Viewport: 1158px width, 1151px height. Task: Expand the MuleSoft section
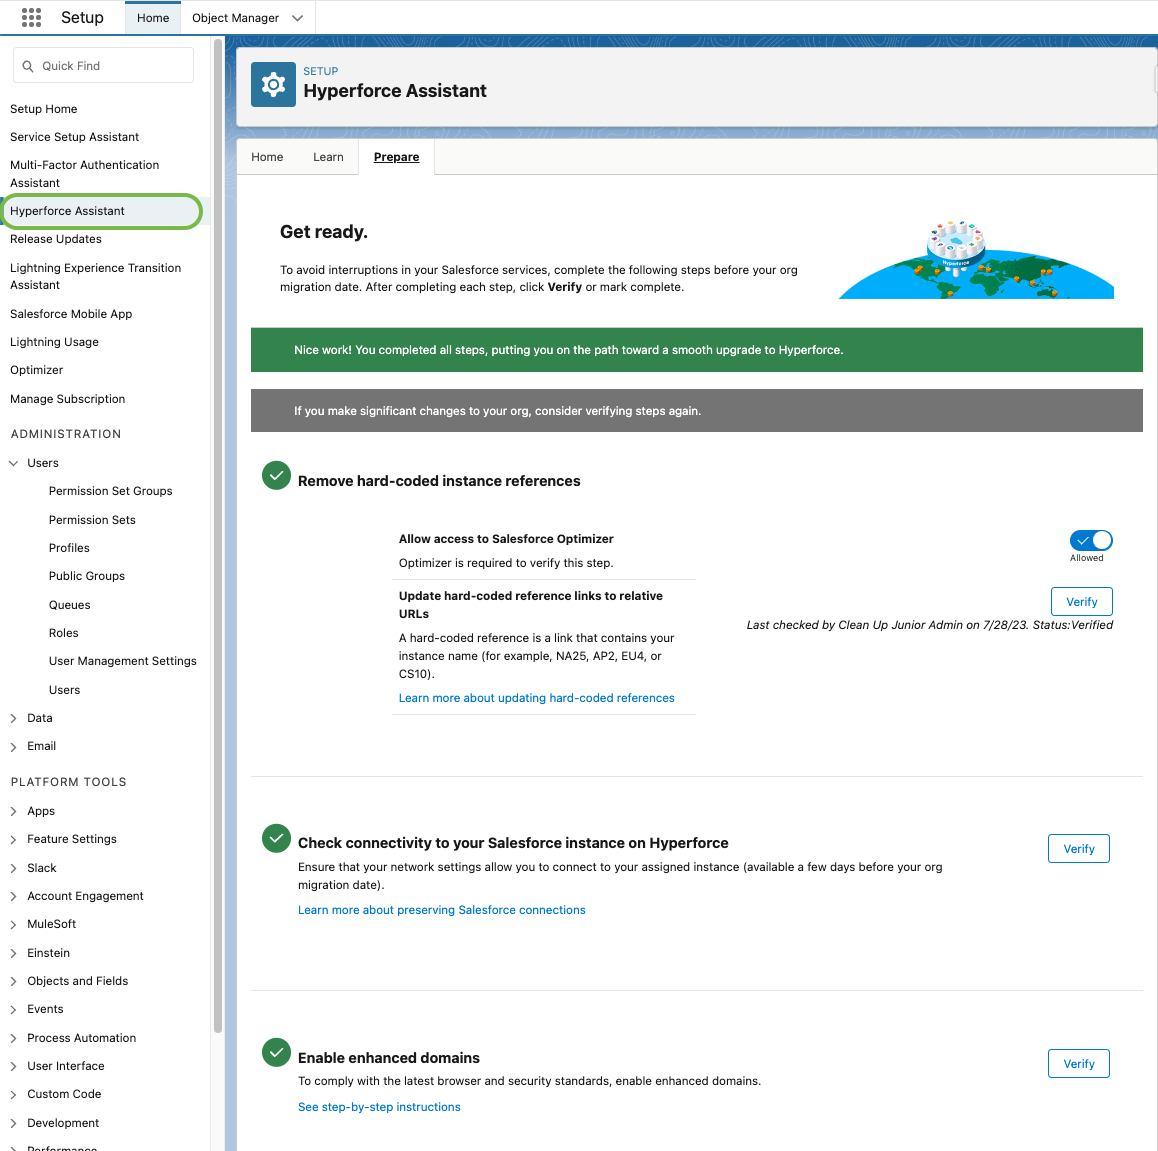coord(13,924)
